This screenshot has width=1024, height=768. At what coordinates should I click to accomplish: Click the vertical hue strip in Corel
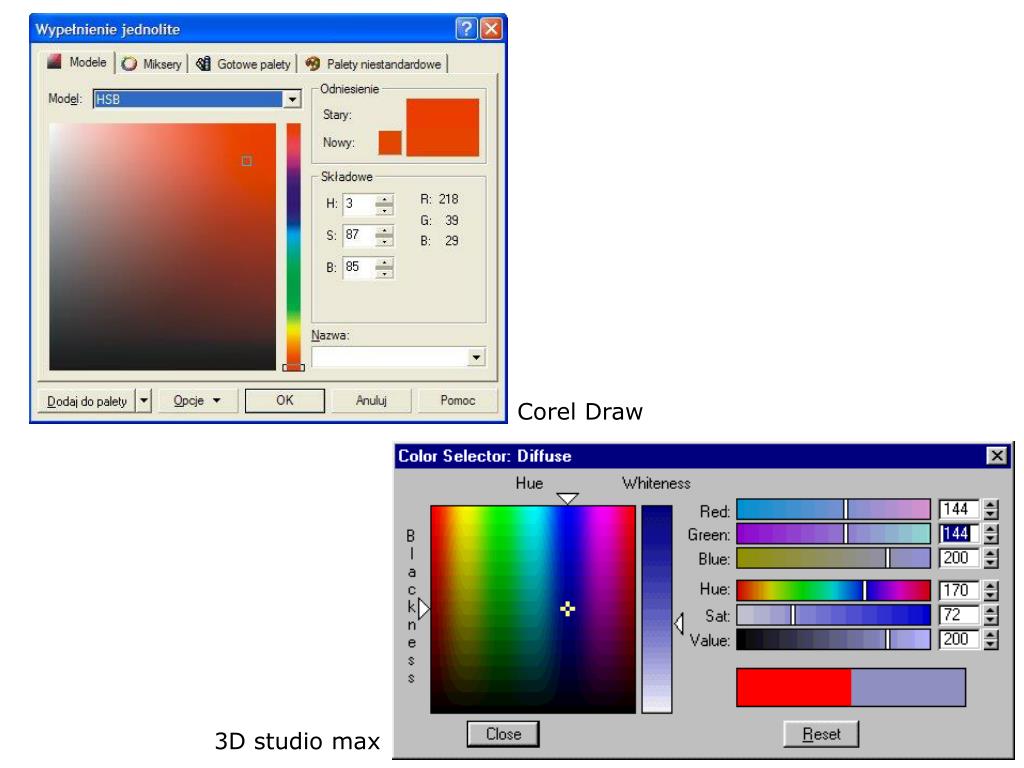[x=294, y=245]
